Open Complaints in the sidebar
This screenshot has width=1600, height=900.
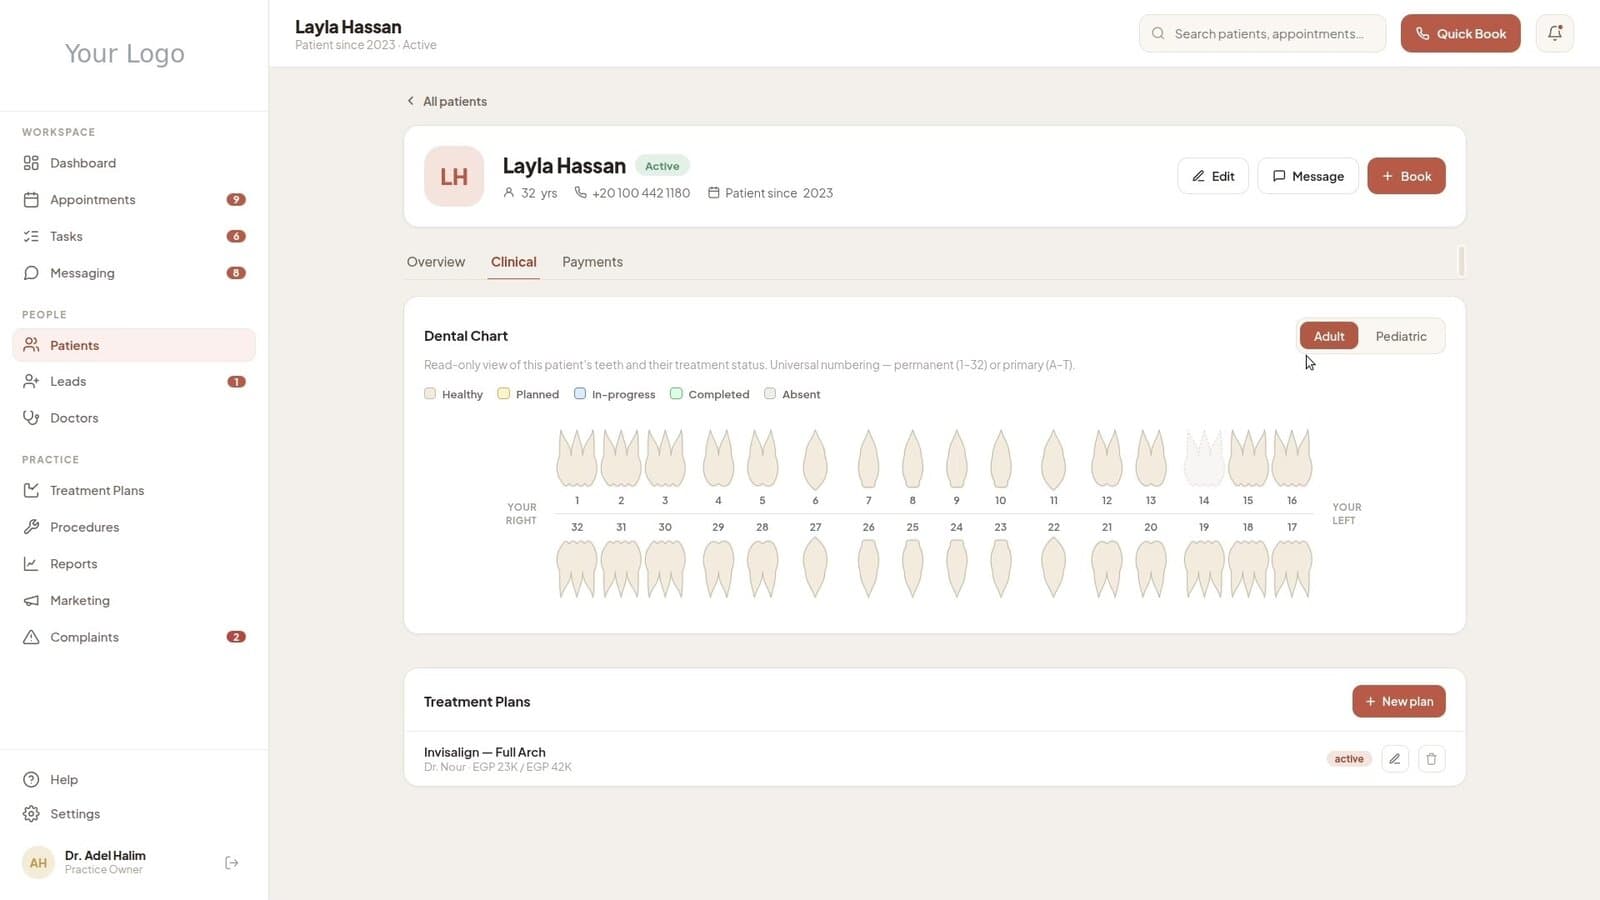133,637
